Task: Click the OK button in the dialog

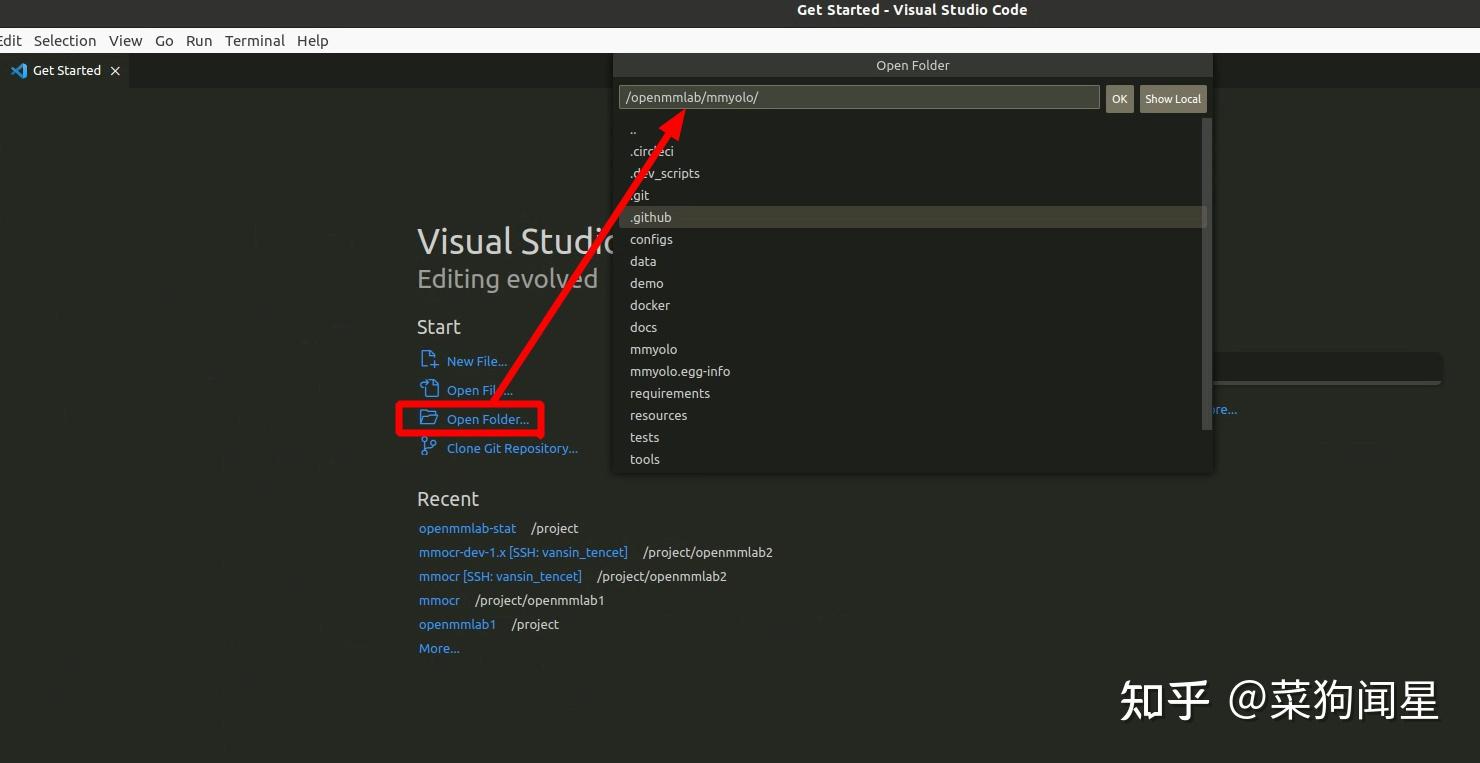Action: [x=1119, y=98]
